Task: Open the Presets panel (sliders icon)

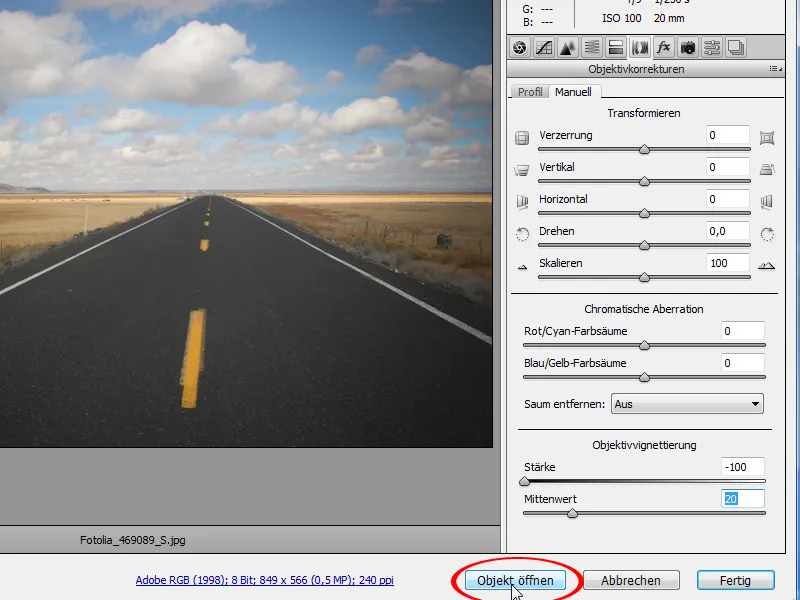Action: (x=711, y=48)
